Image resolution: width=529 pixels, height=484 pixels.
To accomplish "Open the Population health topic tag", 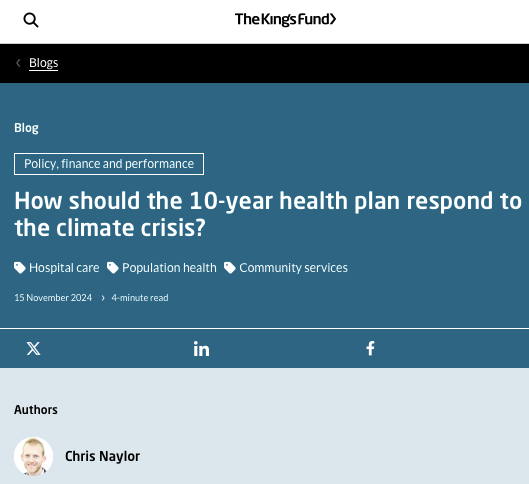I will tap(169, 268).
